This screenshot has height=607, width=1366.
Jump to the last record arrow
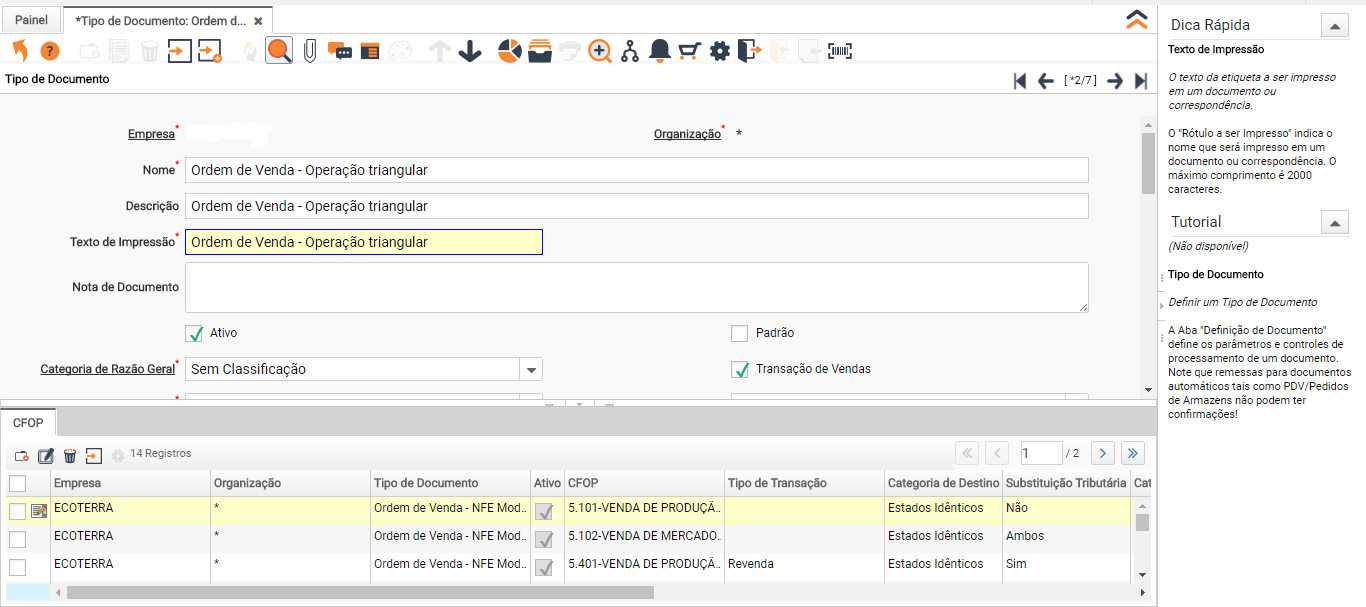(x=1141, y=81)
